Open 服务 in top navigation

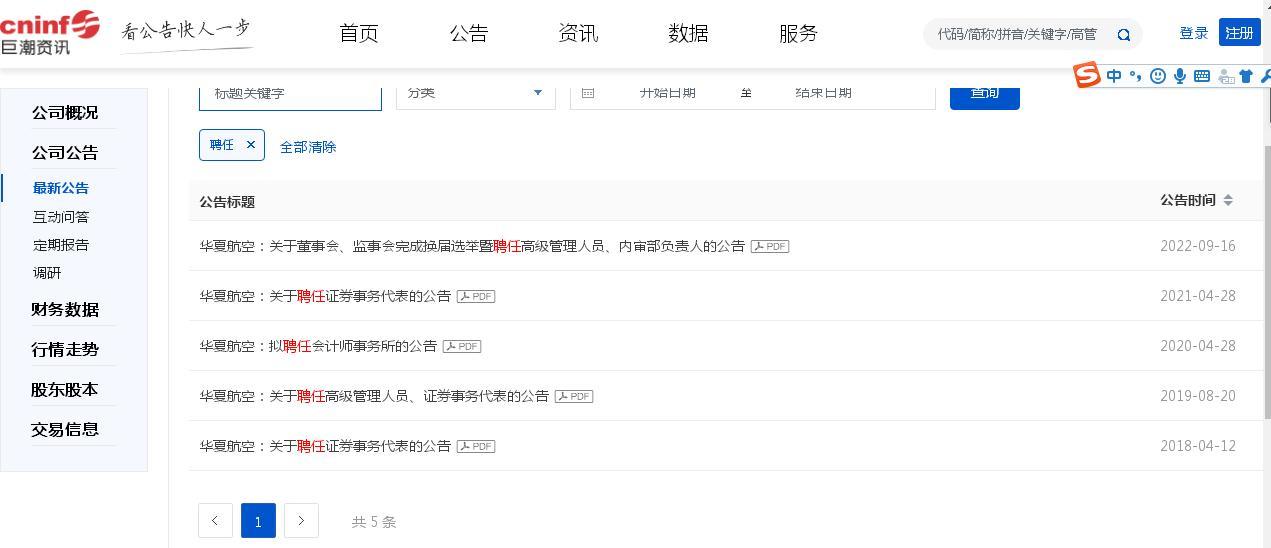[x=798, y=33]
